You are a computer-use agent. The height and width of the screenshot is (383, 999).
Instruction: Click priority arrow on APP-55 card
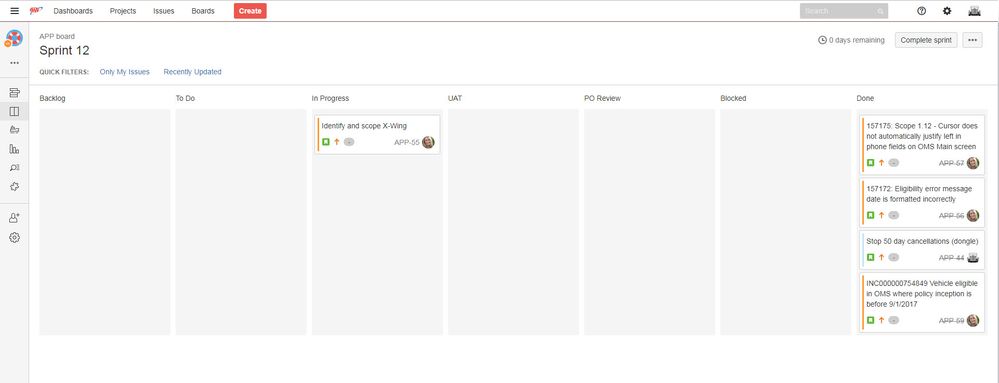337,142
